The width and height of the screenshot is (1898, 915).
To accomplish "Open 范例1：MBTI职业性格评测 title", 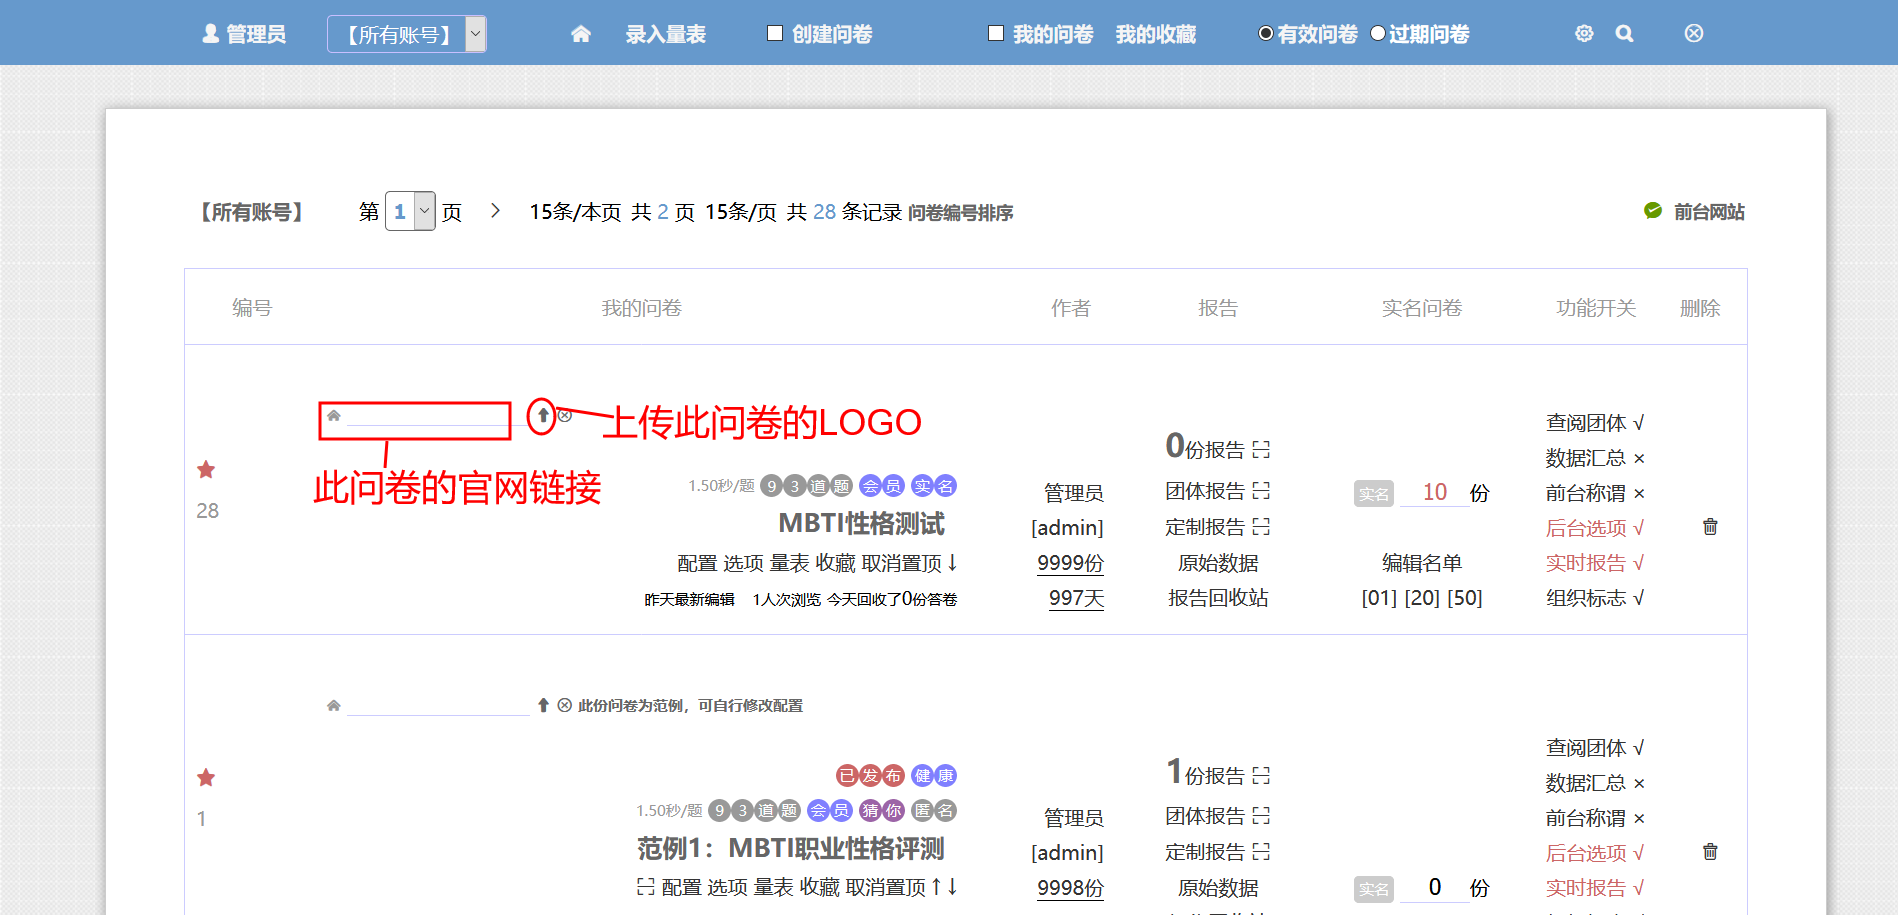I will [x=790, y=848].
